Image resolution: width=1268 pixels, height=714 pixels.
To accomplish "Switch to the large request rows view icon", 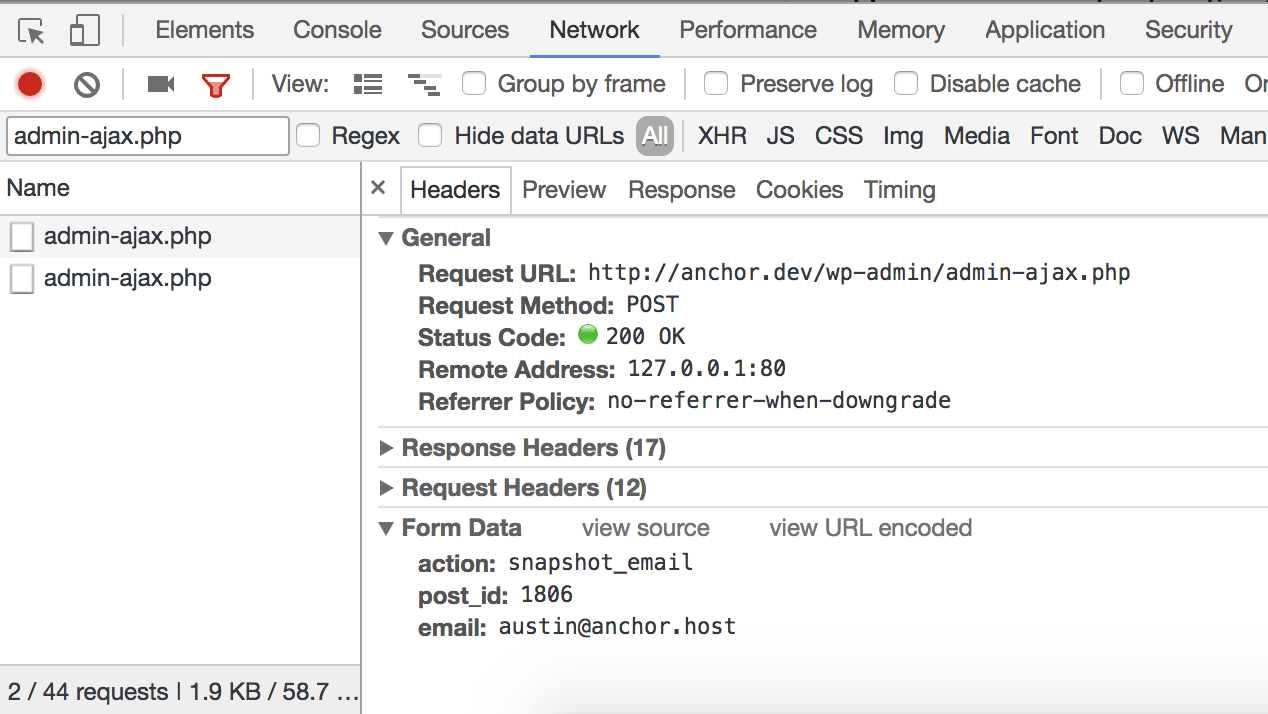I will tap(368, 84).
